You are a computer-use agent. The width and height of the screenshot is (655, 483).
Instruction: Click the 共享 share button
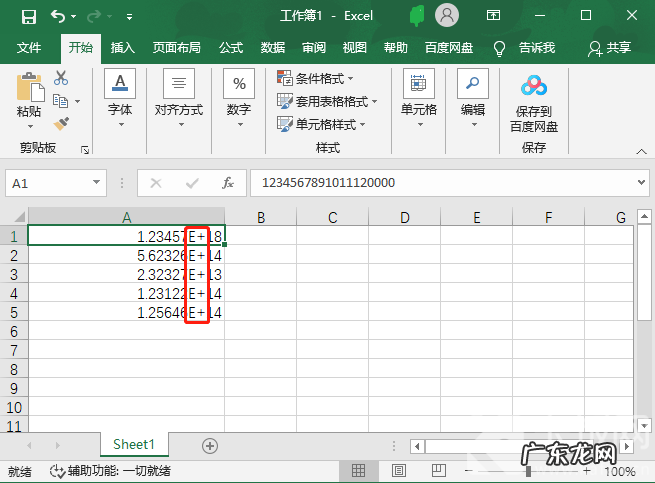(609, 48)
